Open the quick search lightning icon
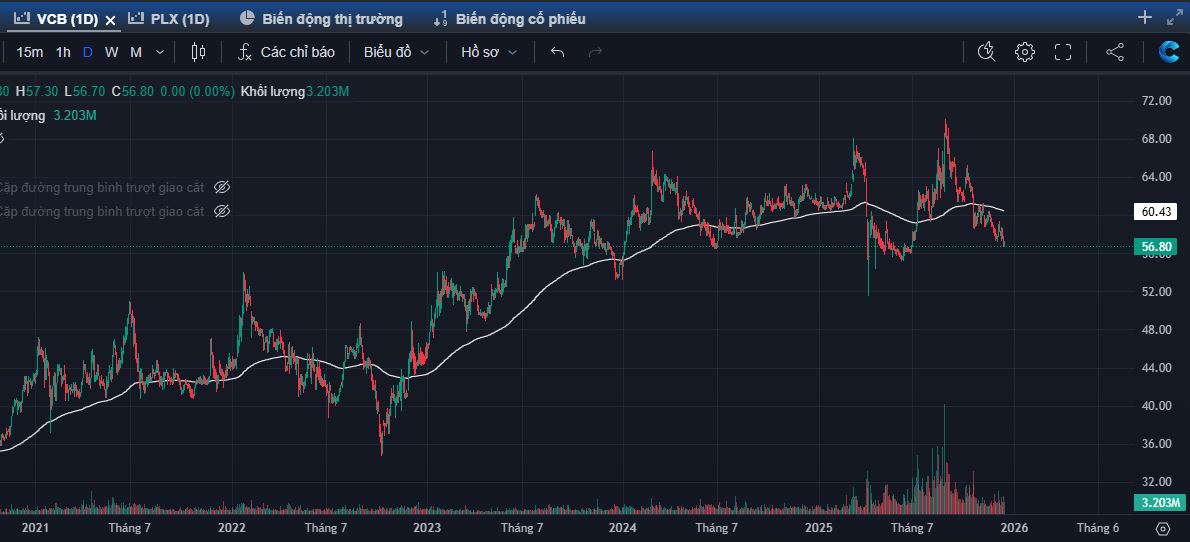The image size is (1190, 542). tap(986, 52)
